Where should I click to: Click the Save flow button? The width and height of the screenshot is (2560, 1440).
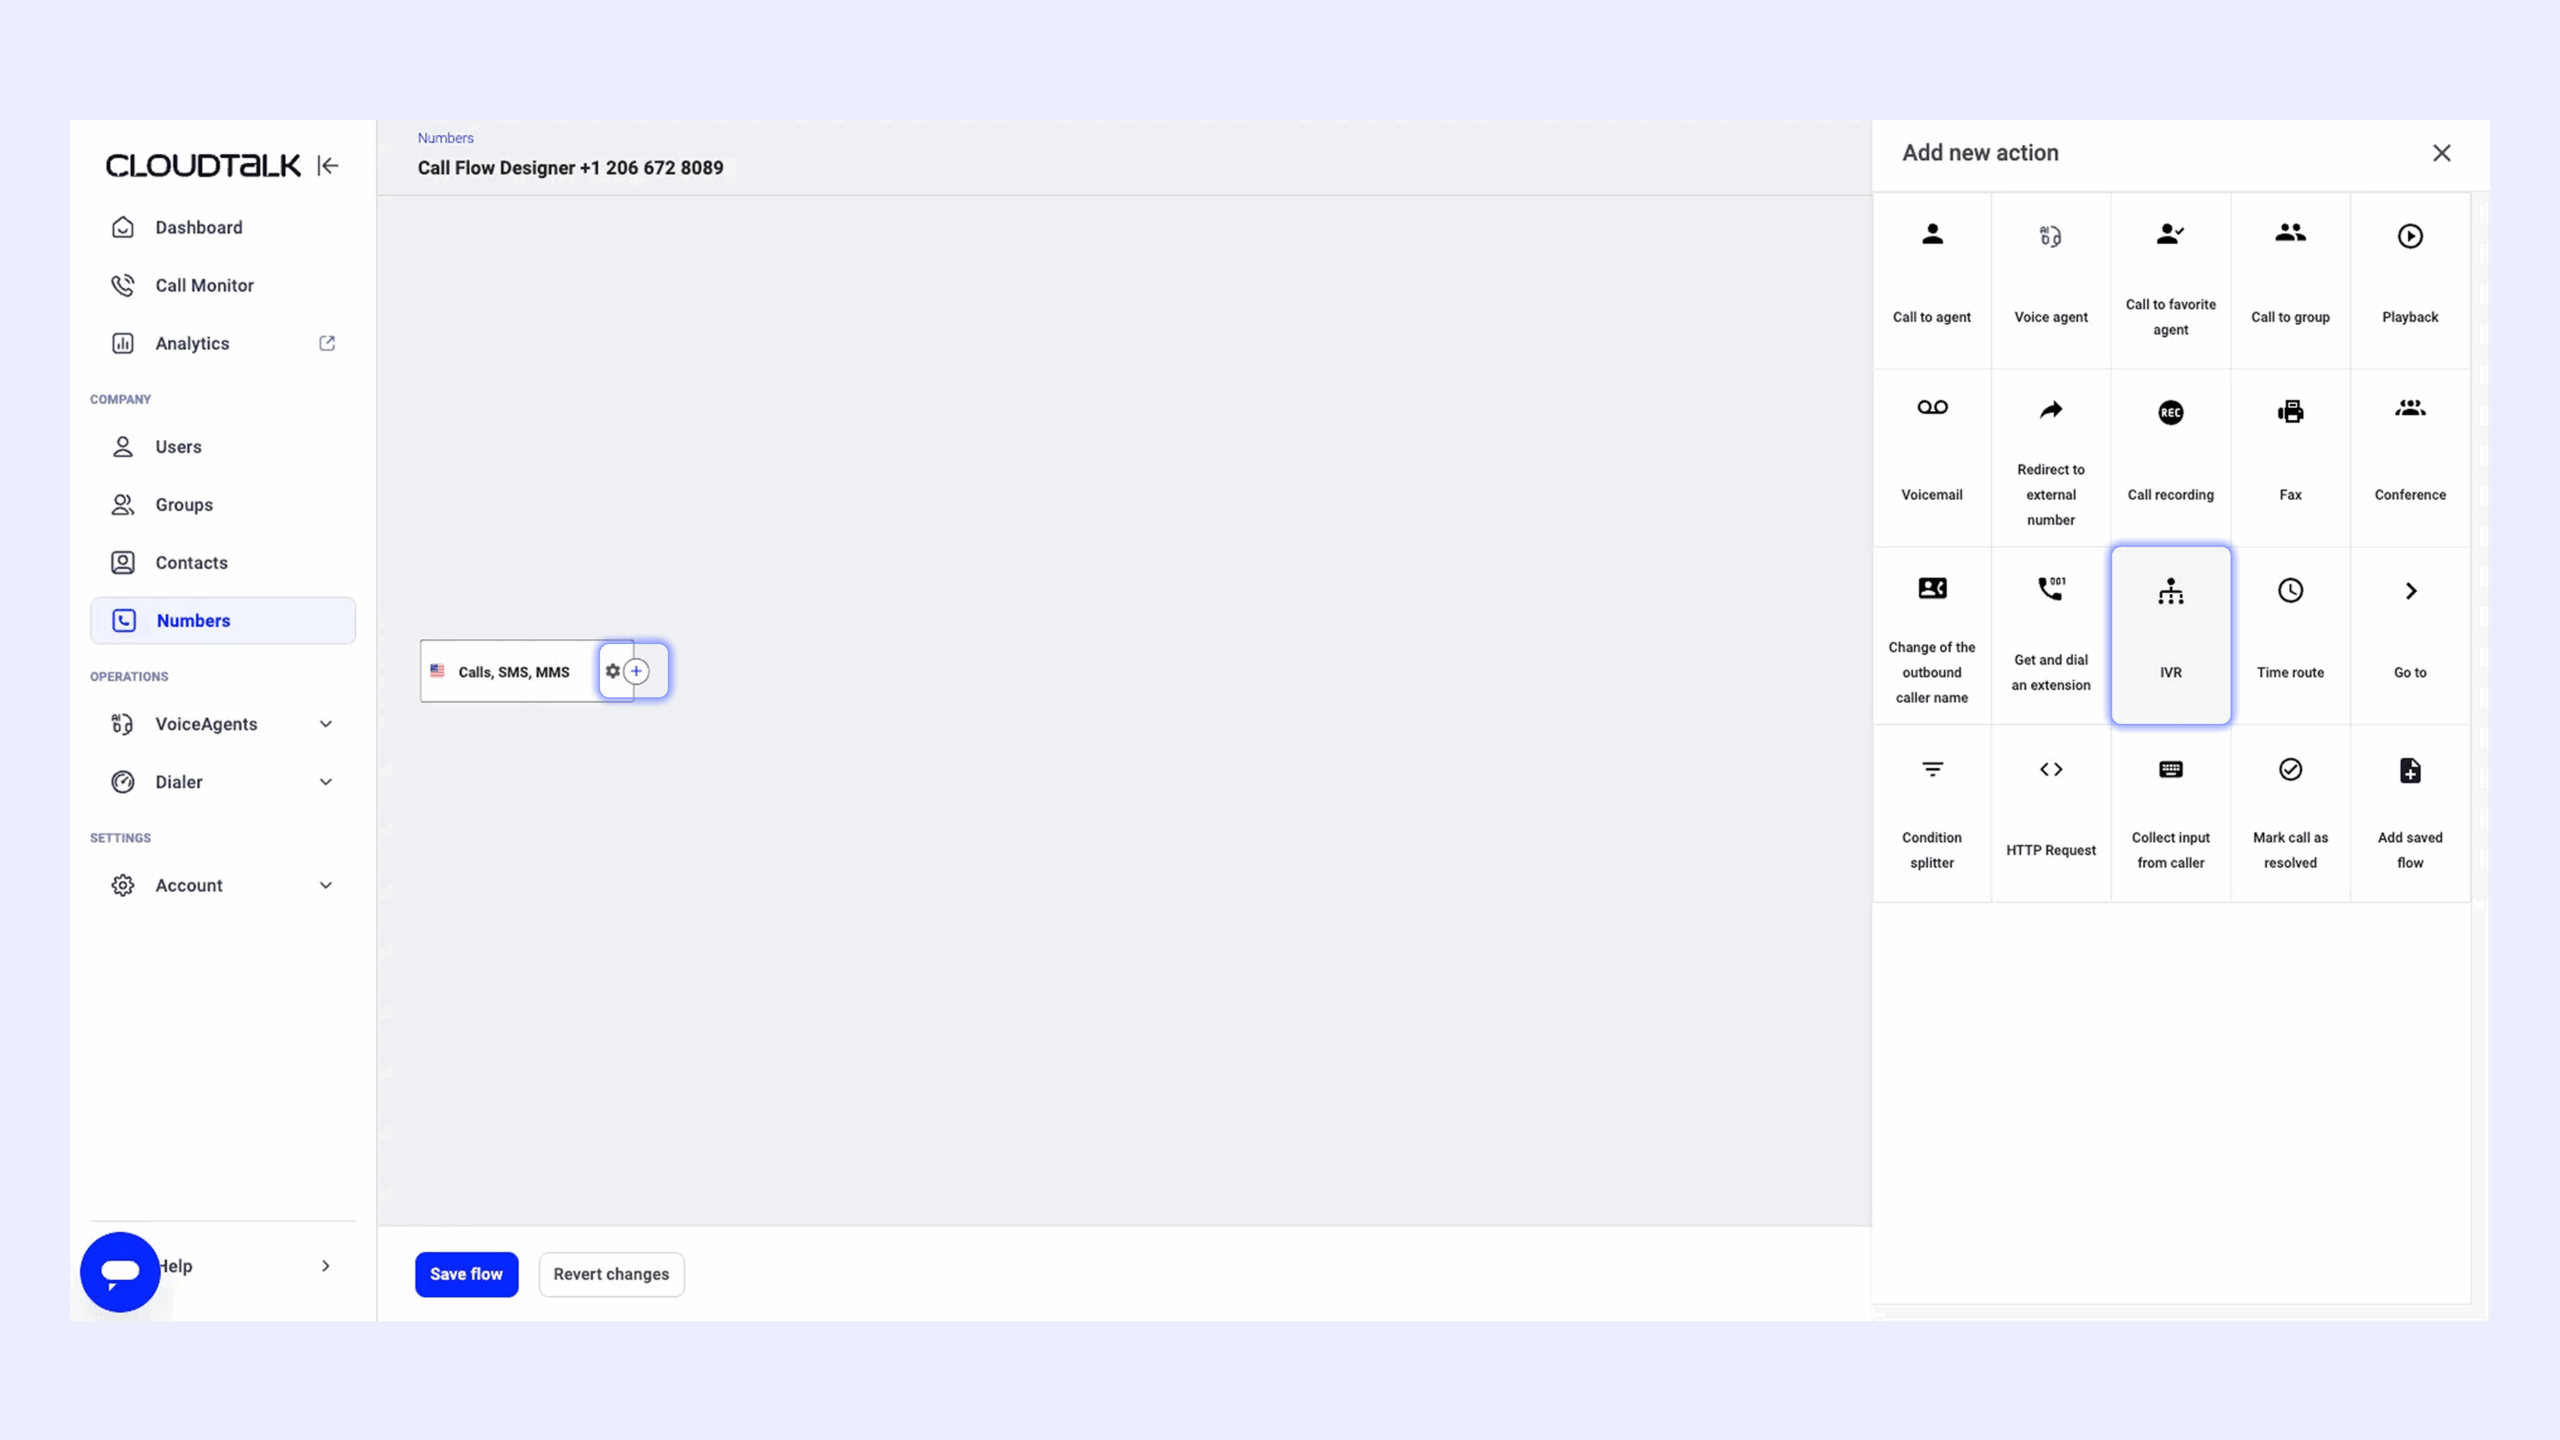tap(466, 1274)
